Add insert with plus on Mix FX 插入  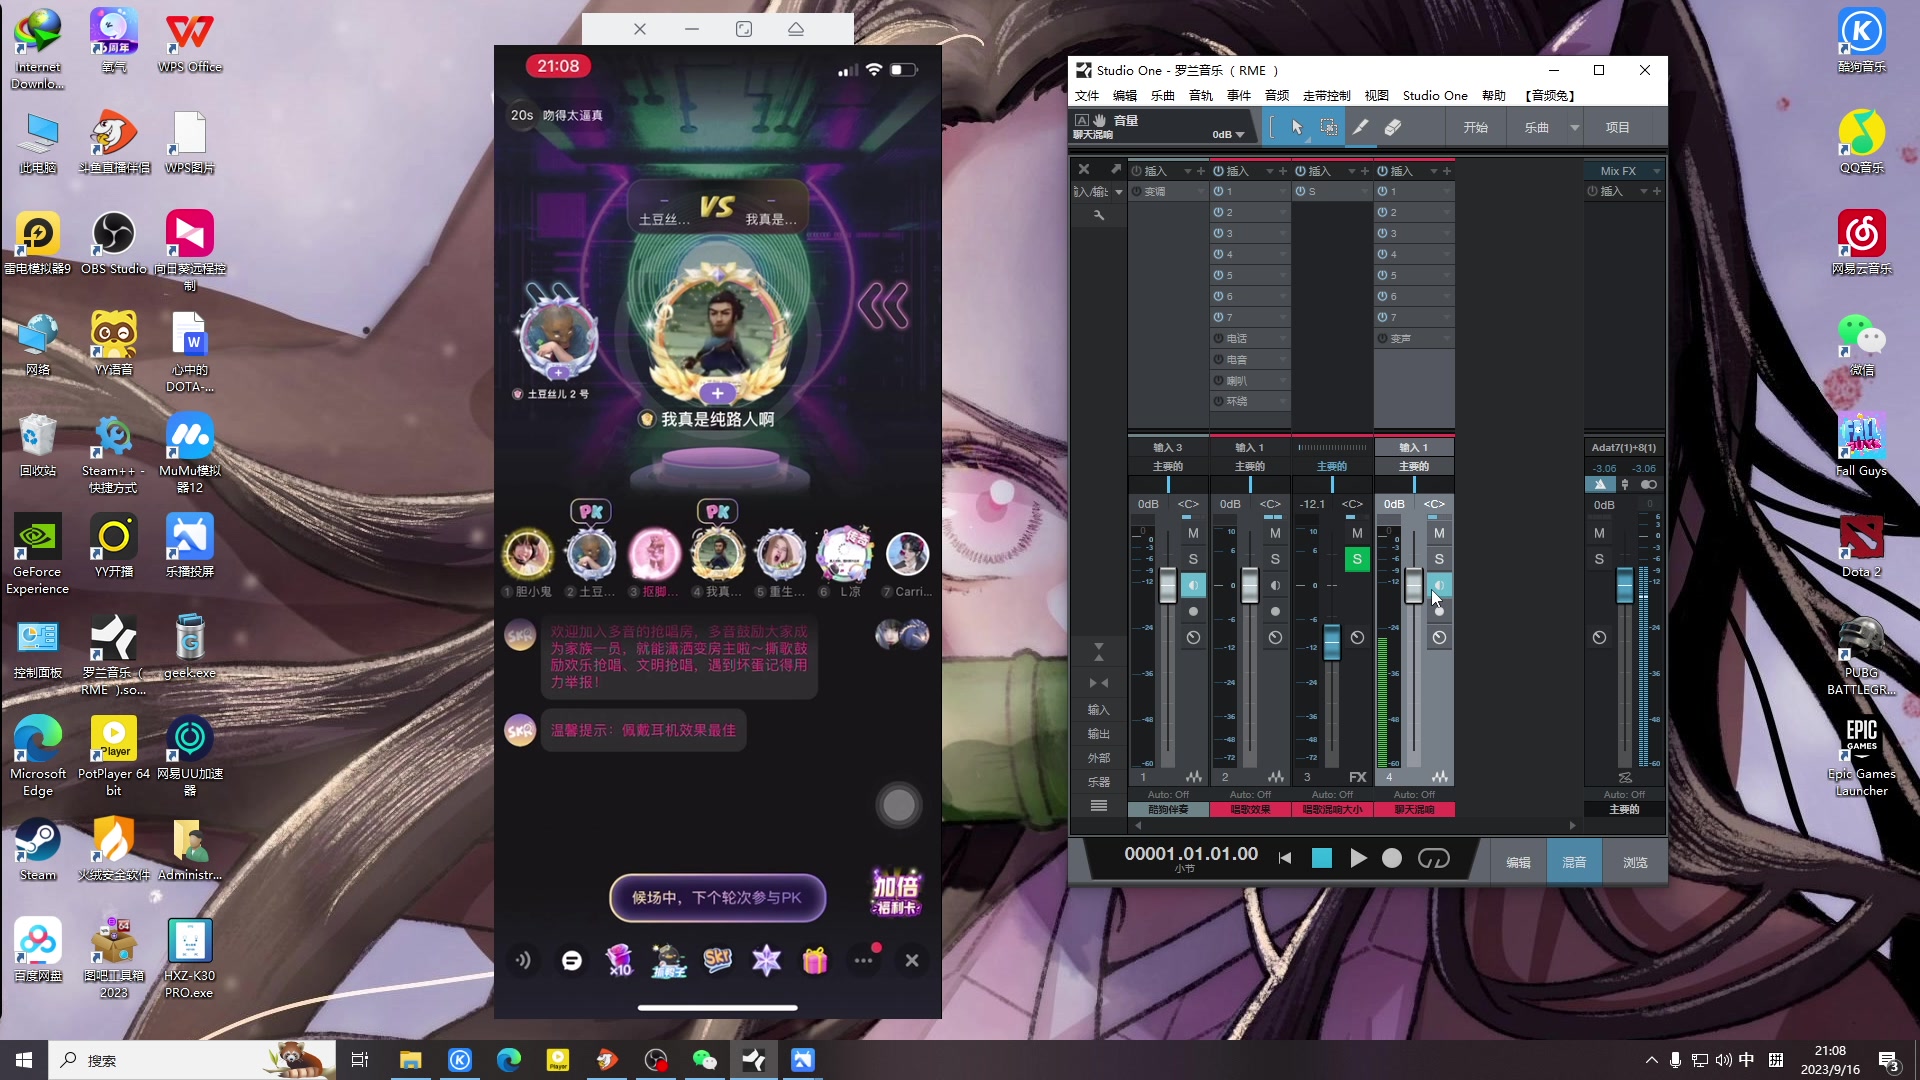click(x=1656, y=191)
